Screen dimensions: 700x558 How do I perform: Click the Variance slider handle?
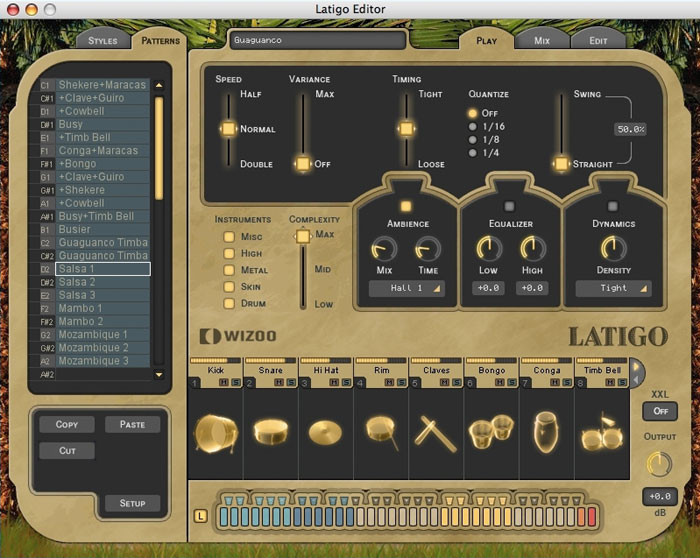click(x=303, y=164)
